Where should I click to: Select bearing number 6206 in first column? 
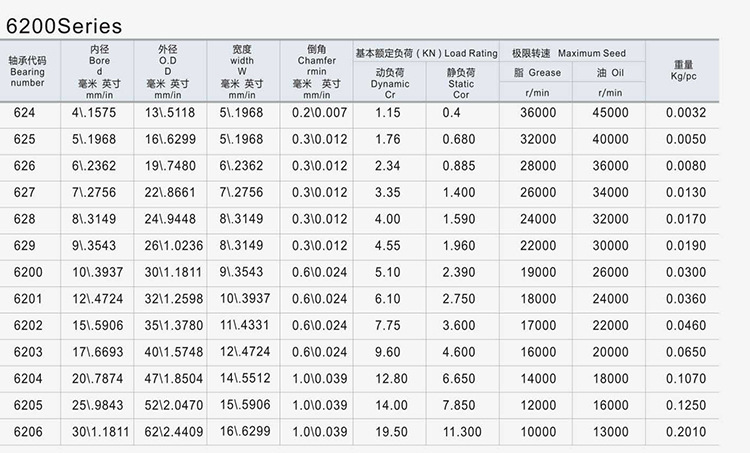coord(29,431)
